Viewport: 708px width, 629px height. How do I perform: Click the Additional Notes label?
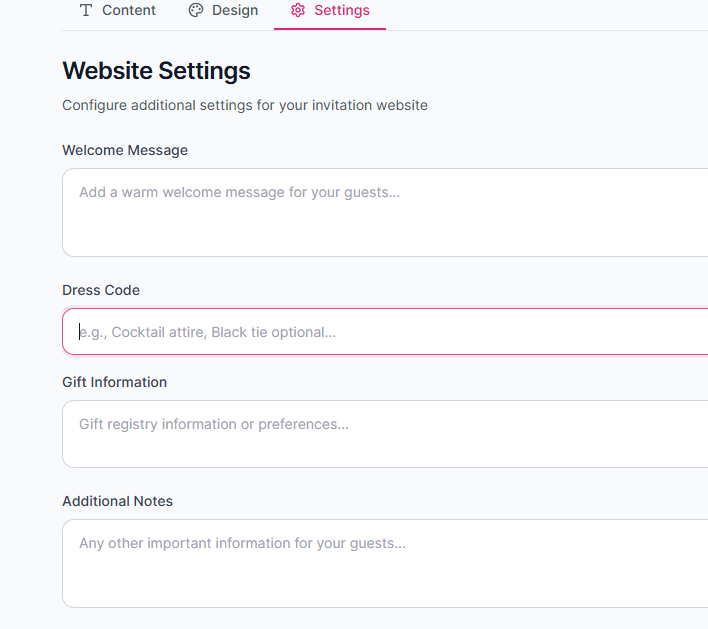[117, 501]
